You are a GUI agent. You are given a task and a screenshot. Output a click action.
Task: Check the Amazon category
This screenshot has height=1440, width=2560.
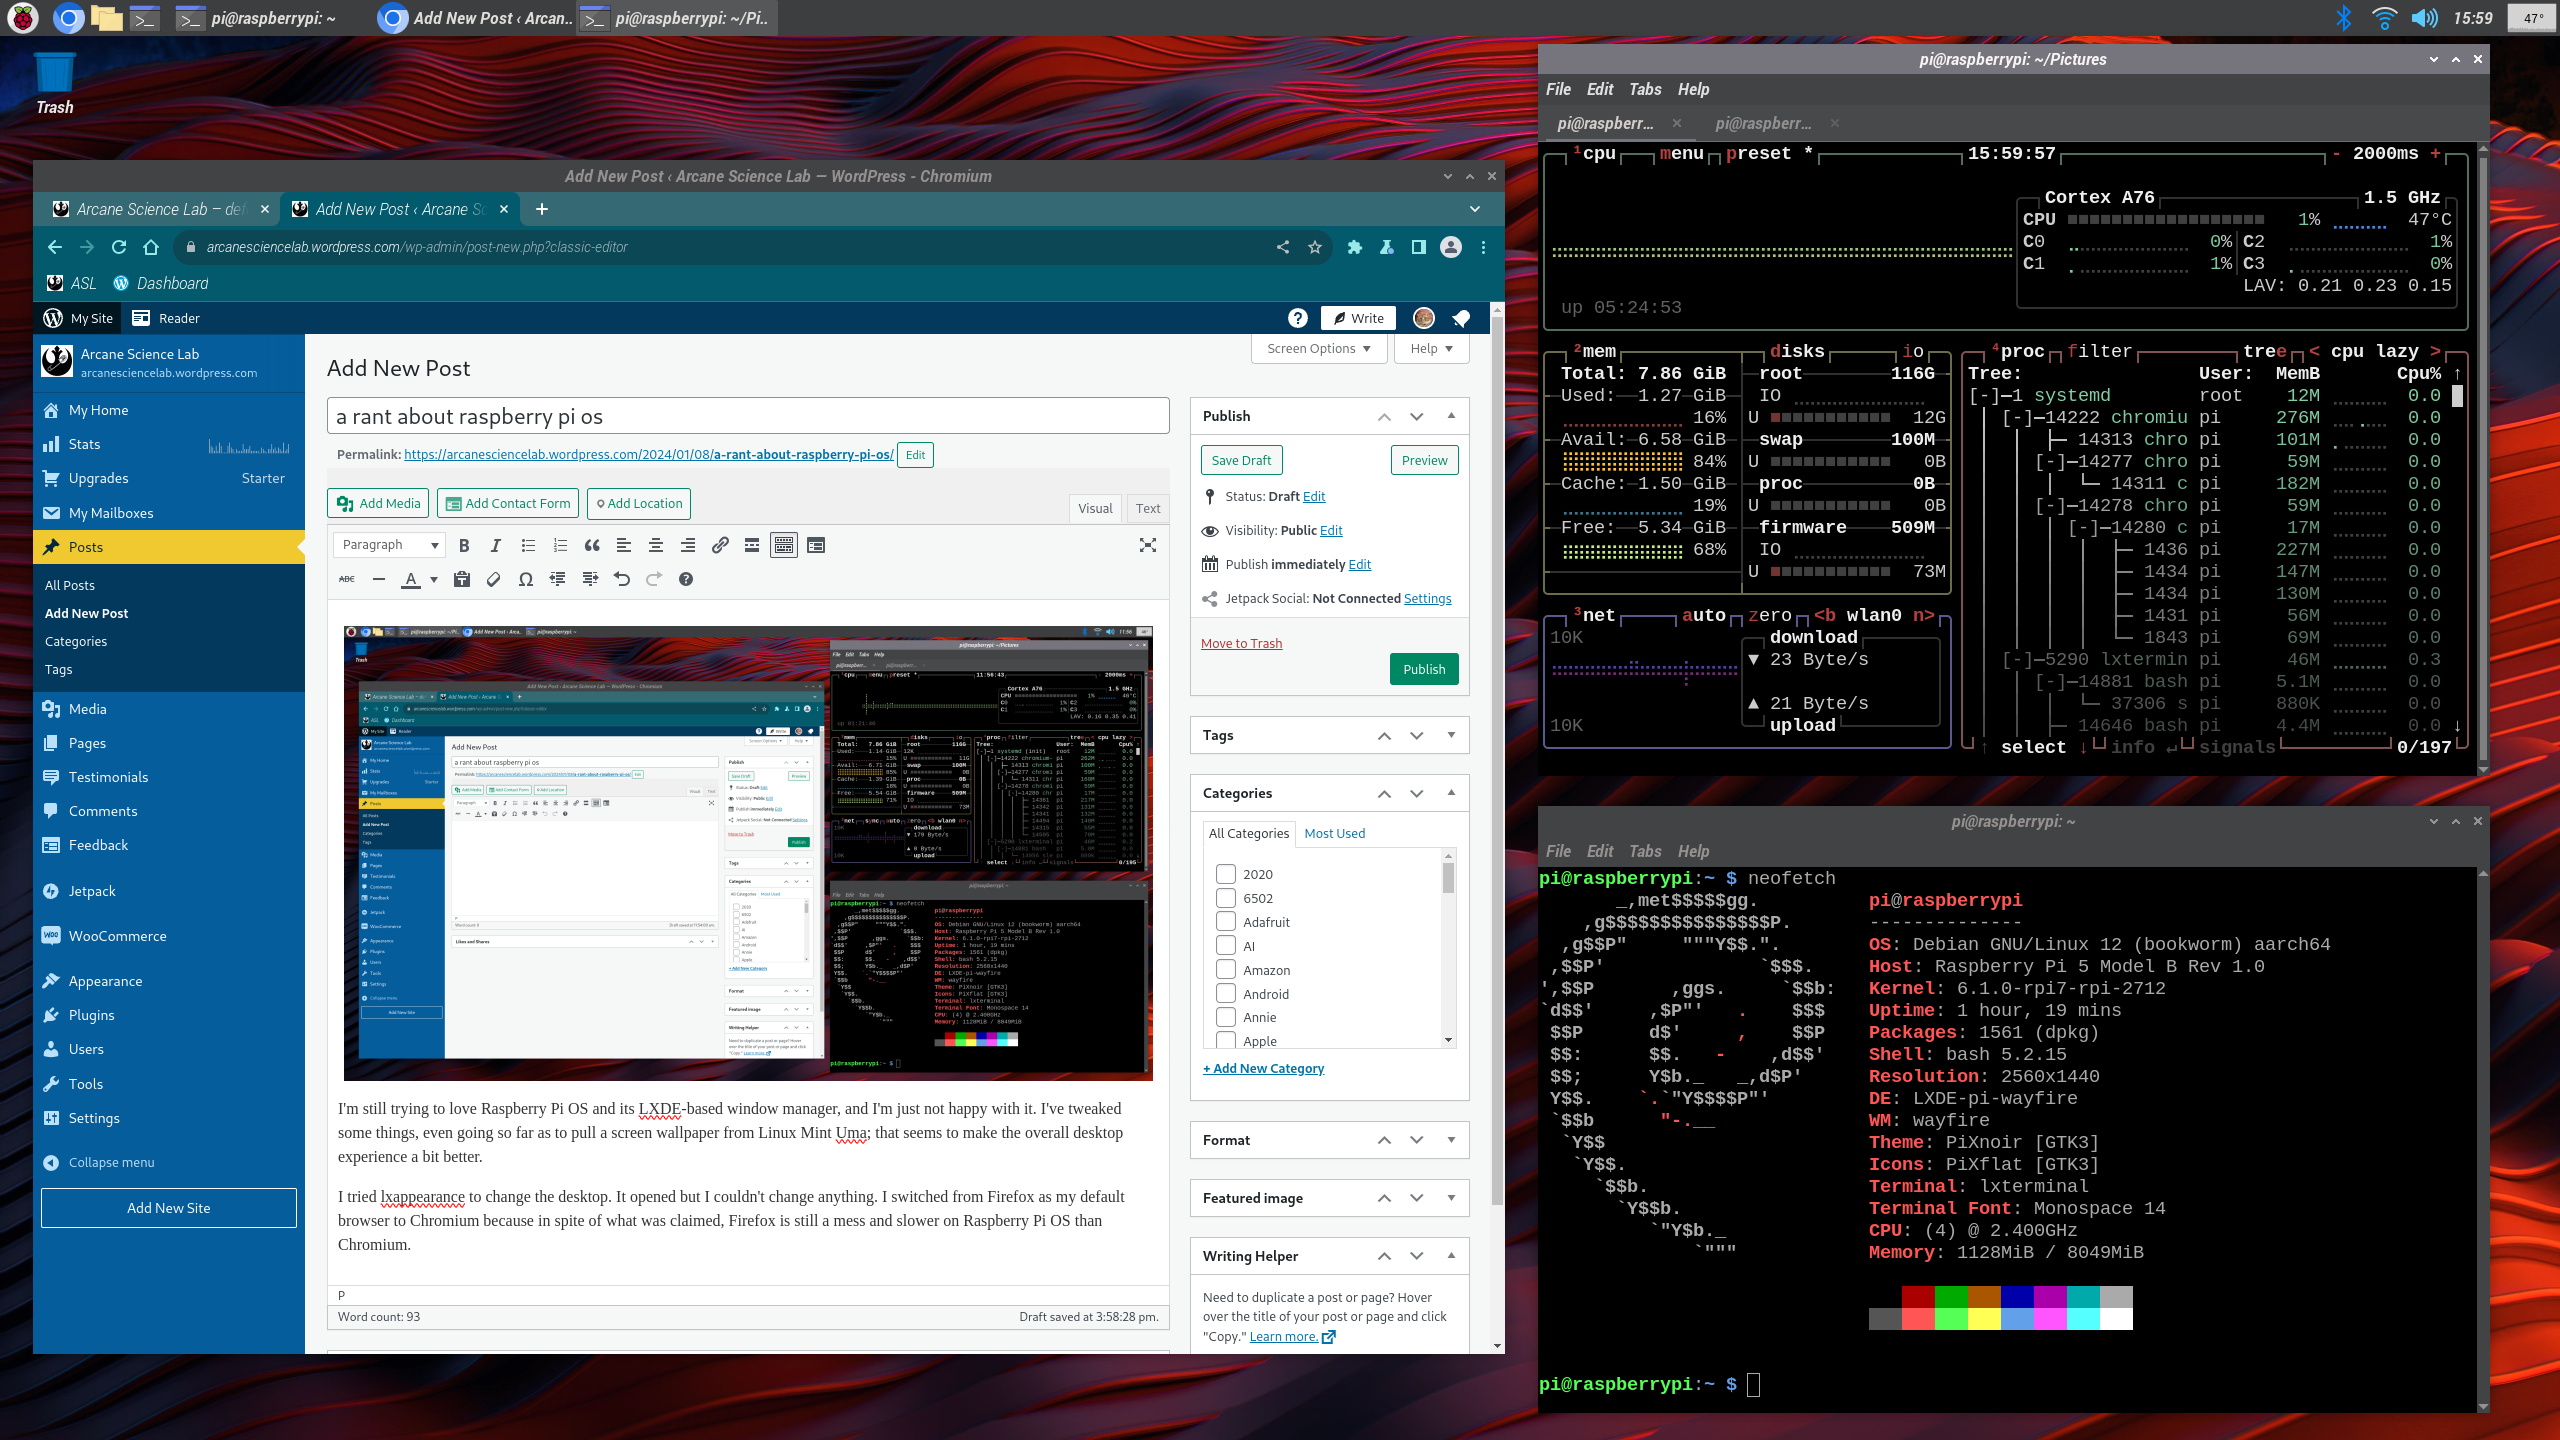pyautogui.click(x=1226, y=969)
